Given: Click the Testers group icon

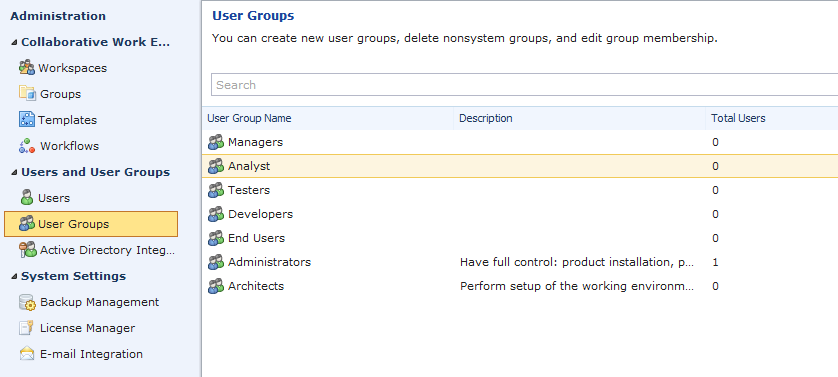Looking at the screenshot, I should [x=216, y=190].
